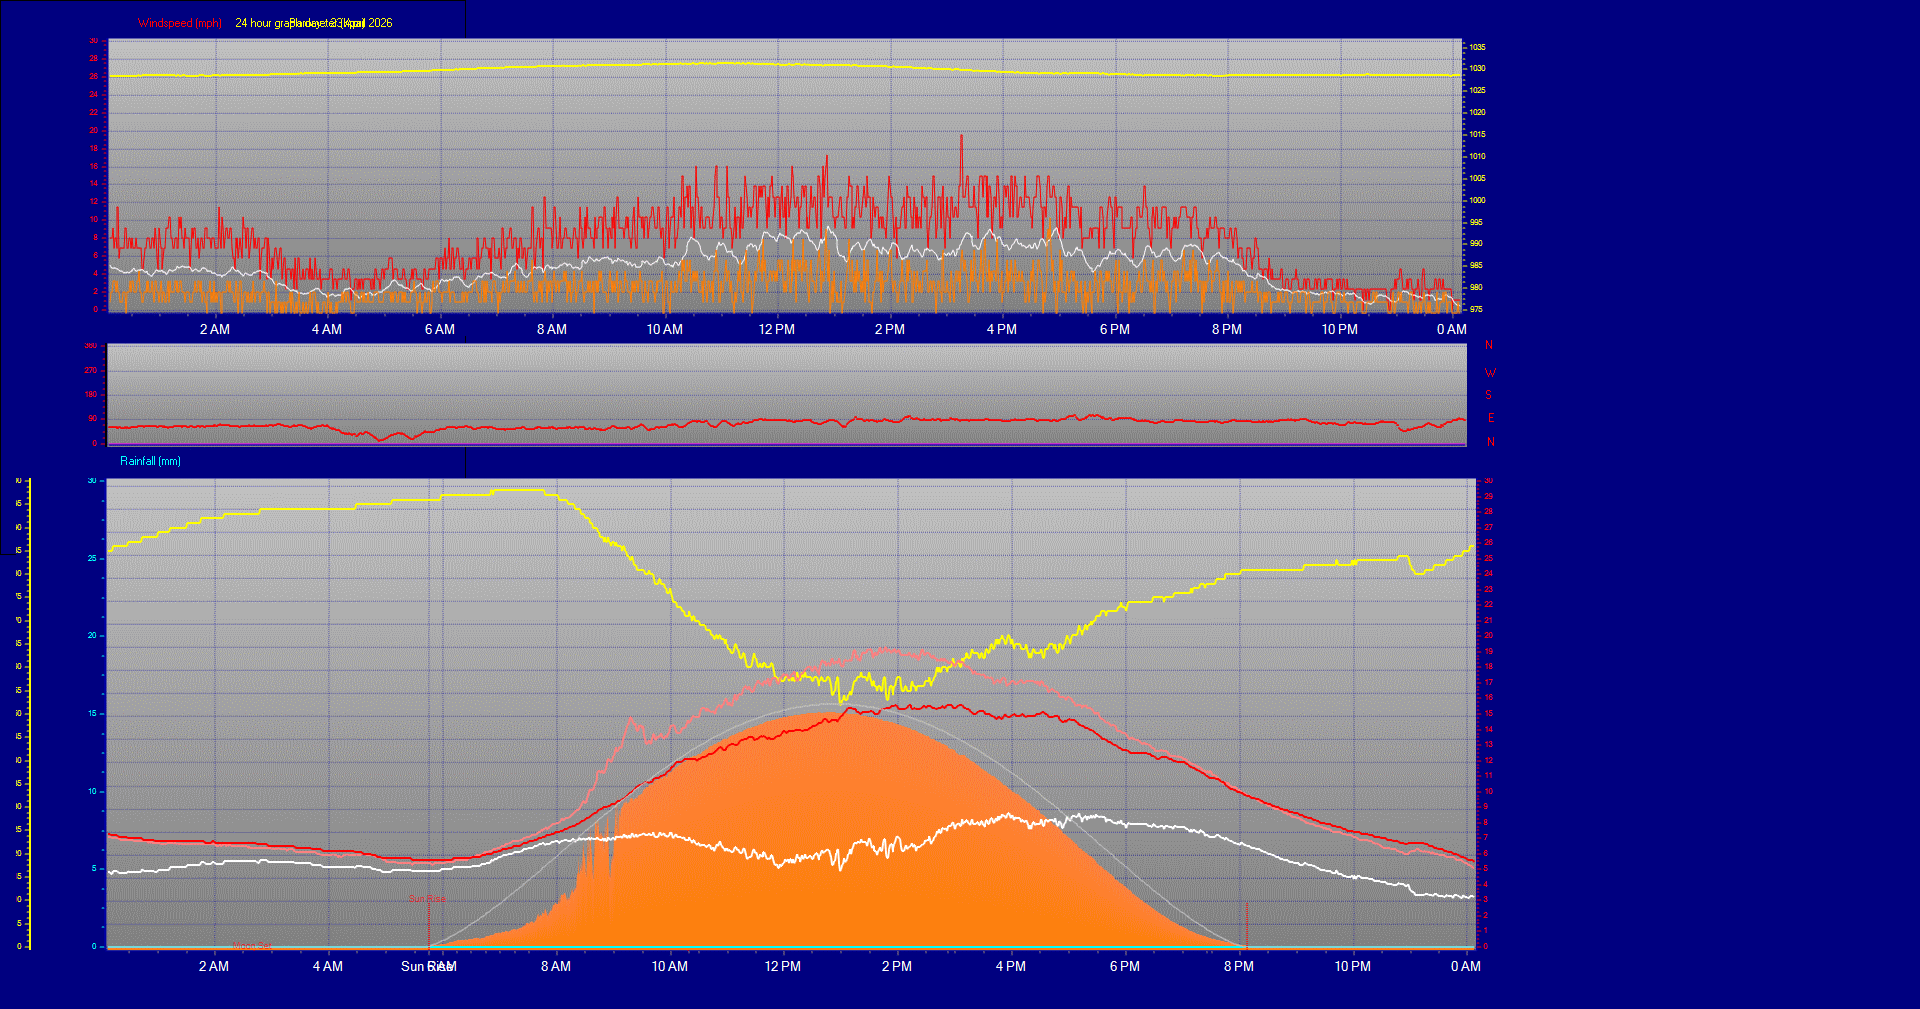Click the 12 PM time axis label
Image resolution: width=1920 pixels, height=1009 pixels.
(778, 329)
